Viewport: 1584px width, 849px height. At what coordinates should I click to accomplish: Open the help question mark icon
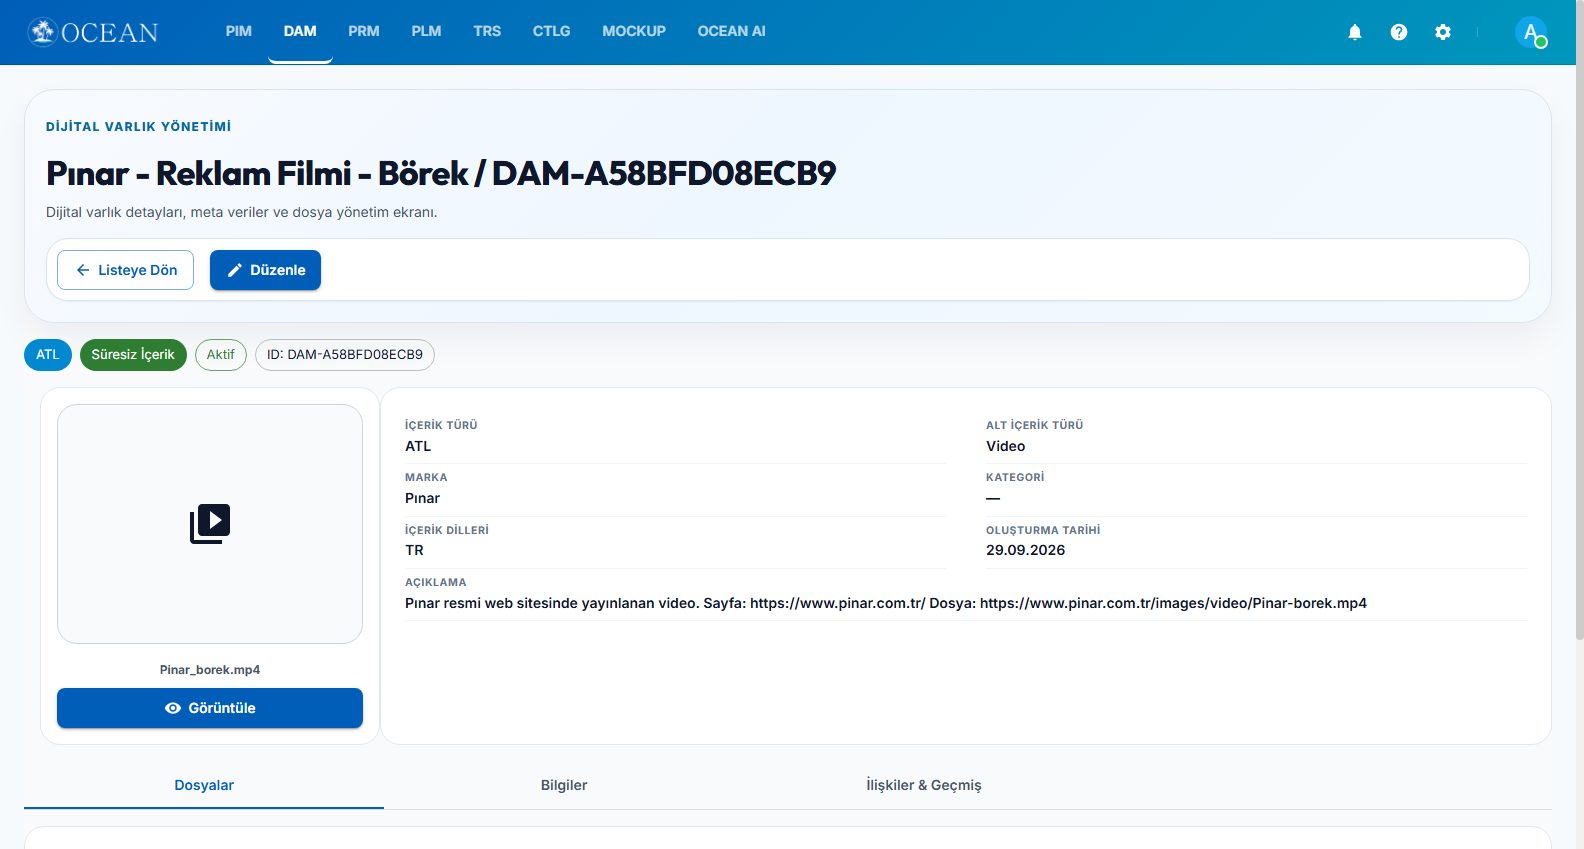(1399, 32)
